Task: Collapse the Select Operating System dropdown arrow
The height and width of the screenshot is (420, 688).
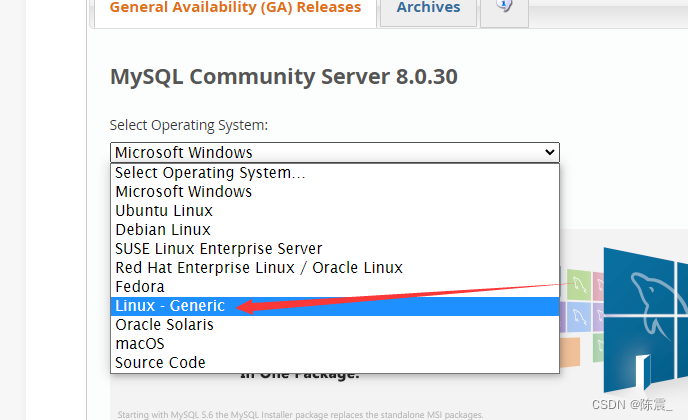Action: [549, 152]
